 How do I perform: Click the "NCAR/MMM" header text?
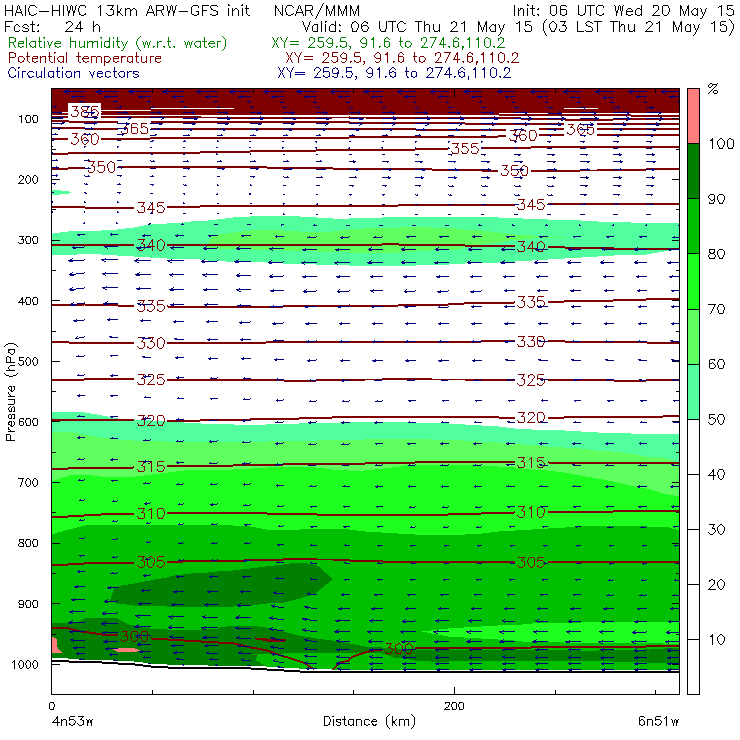point(317,11)
